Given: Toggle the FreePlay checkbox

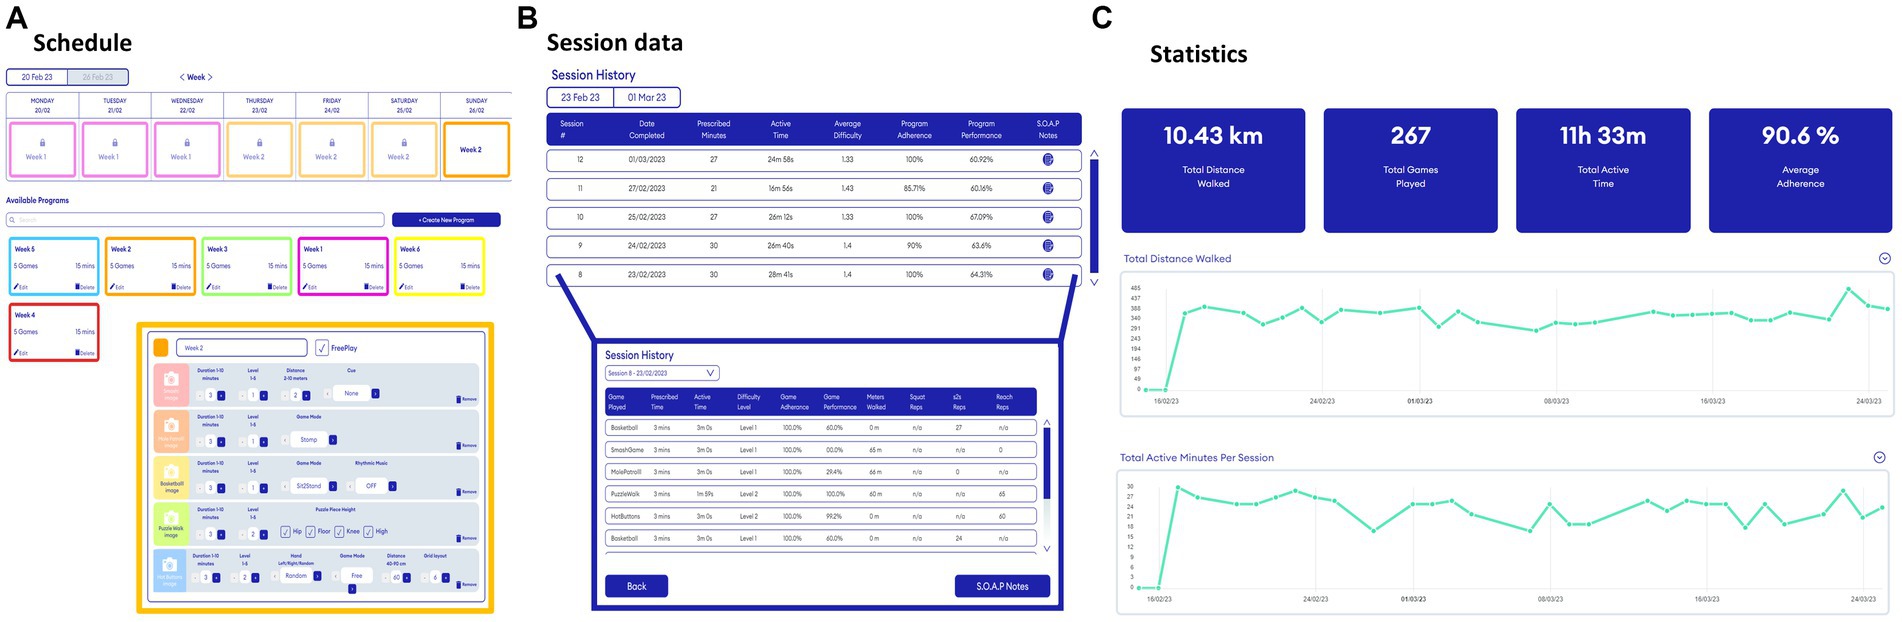Looking at the screenshot, I should click(x=321, y=348).
